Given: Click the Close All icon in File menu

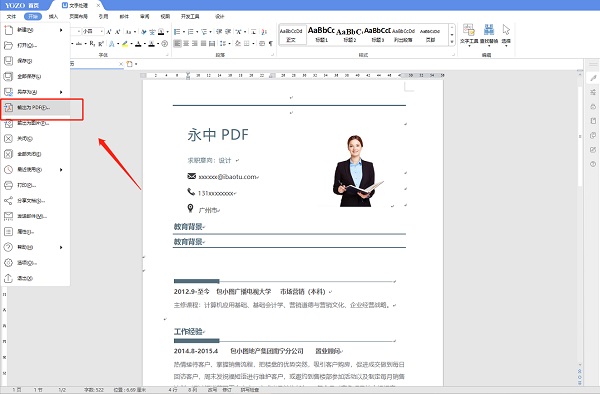Looking at the screenshot, I should coord(8,154).
